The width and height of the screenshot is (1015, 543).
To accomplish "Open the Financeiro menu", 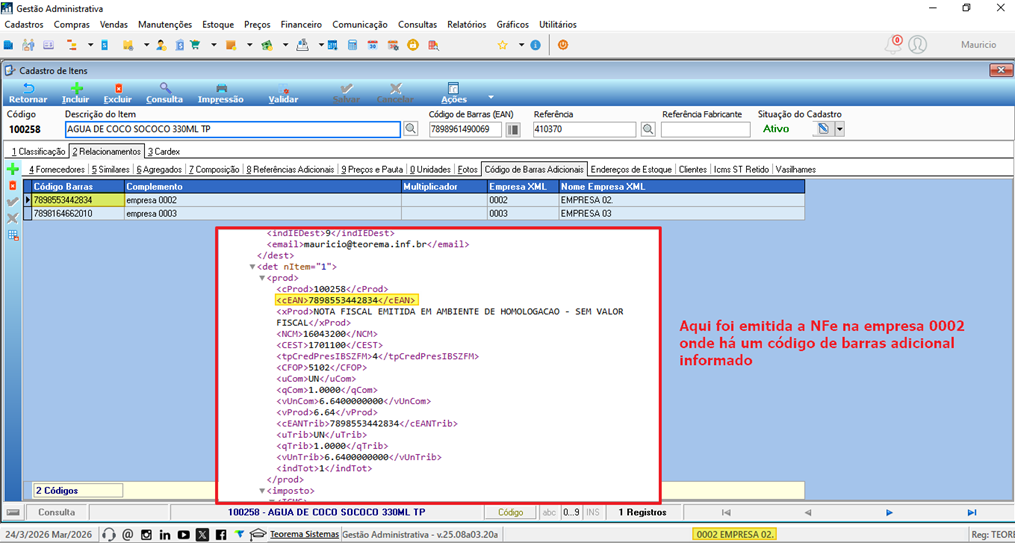I will pos(301,25).
